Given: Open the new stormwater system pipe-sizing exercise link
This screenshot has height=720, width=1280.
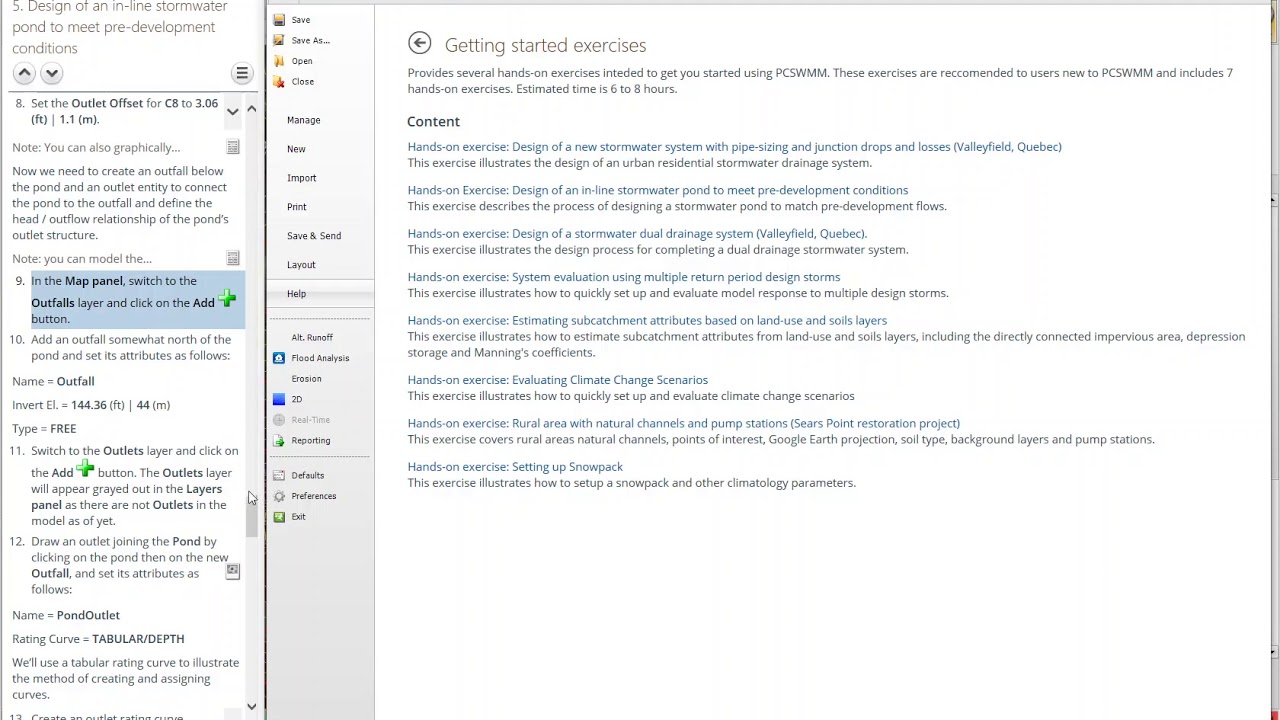Looking at the screenshot, I should click(x=734, y=147).
